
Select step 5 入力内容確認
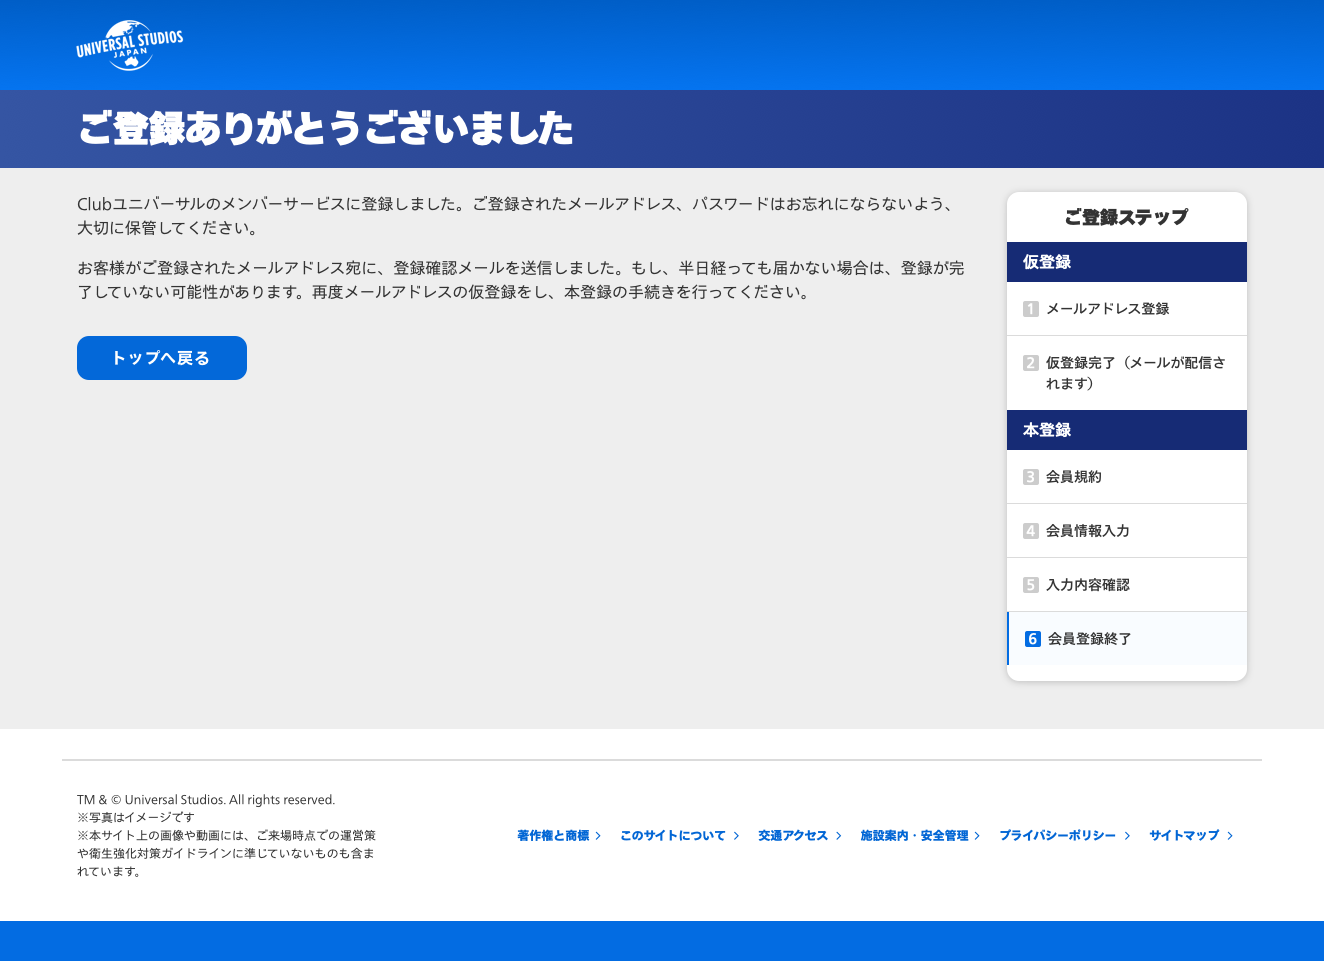coord(1127,585)
